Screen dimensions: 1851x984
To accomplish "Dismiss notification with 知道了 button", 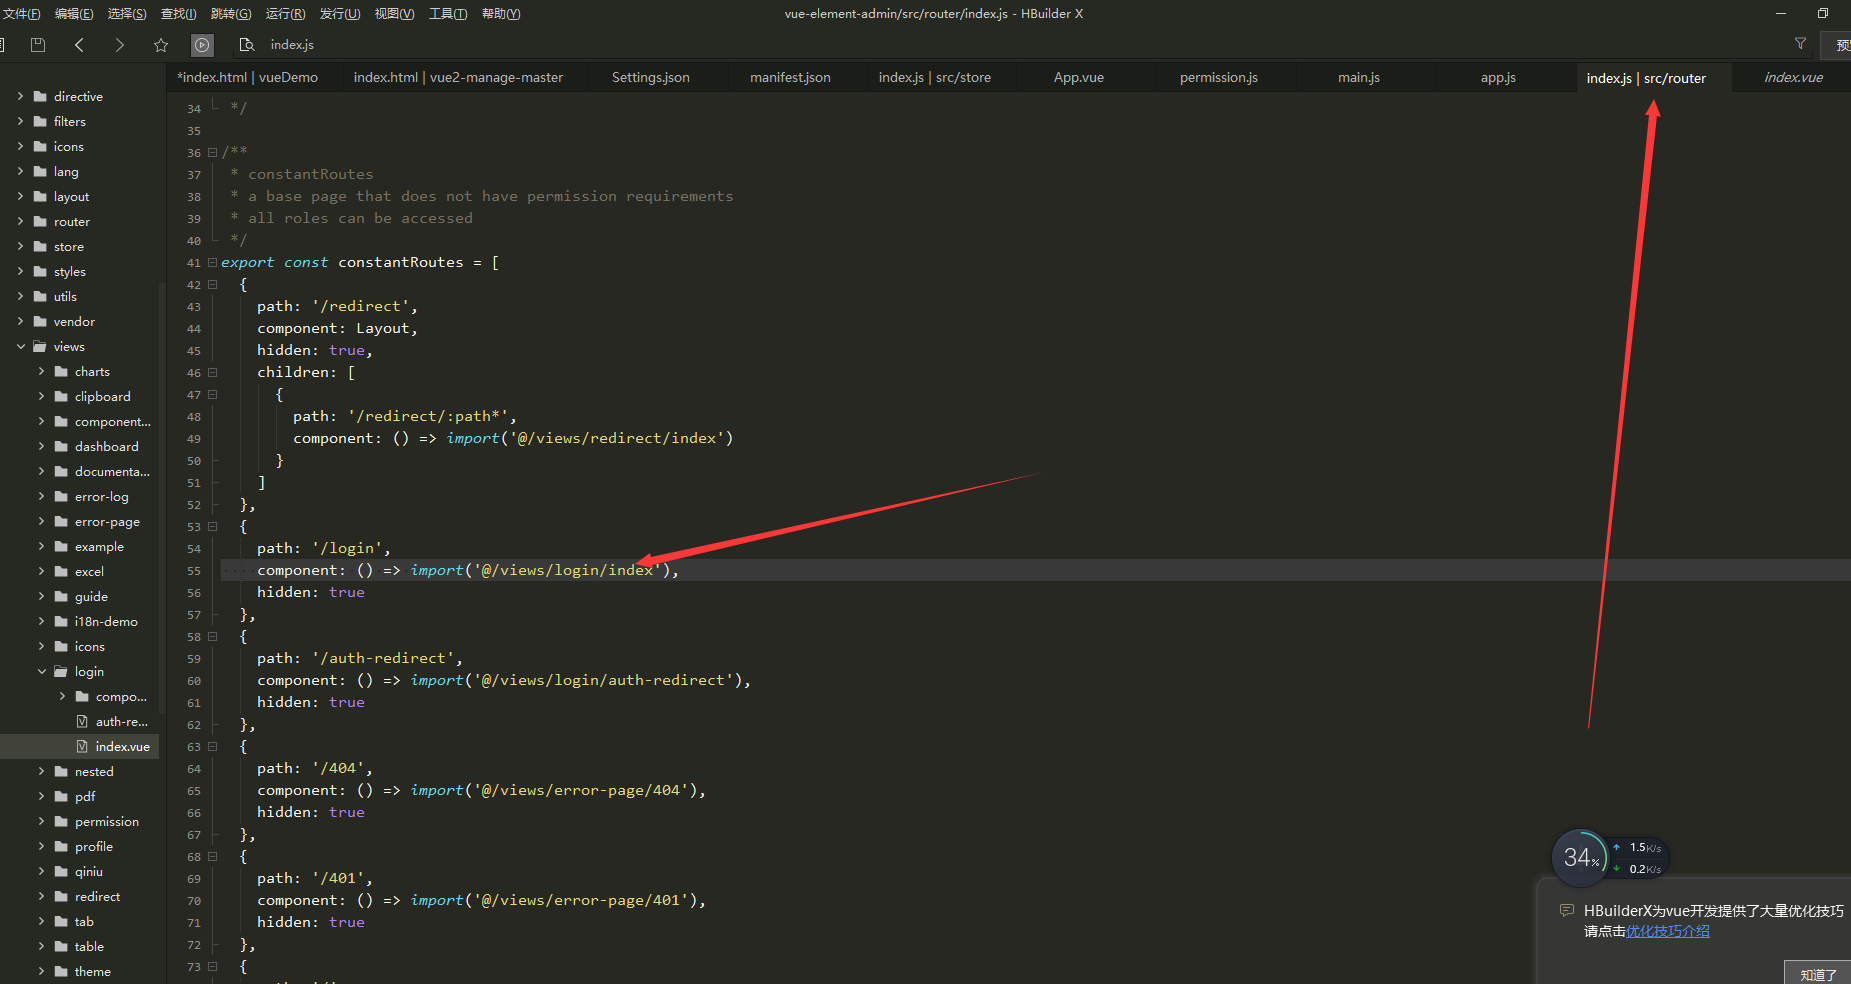I will 1817,974.
